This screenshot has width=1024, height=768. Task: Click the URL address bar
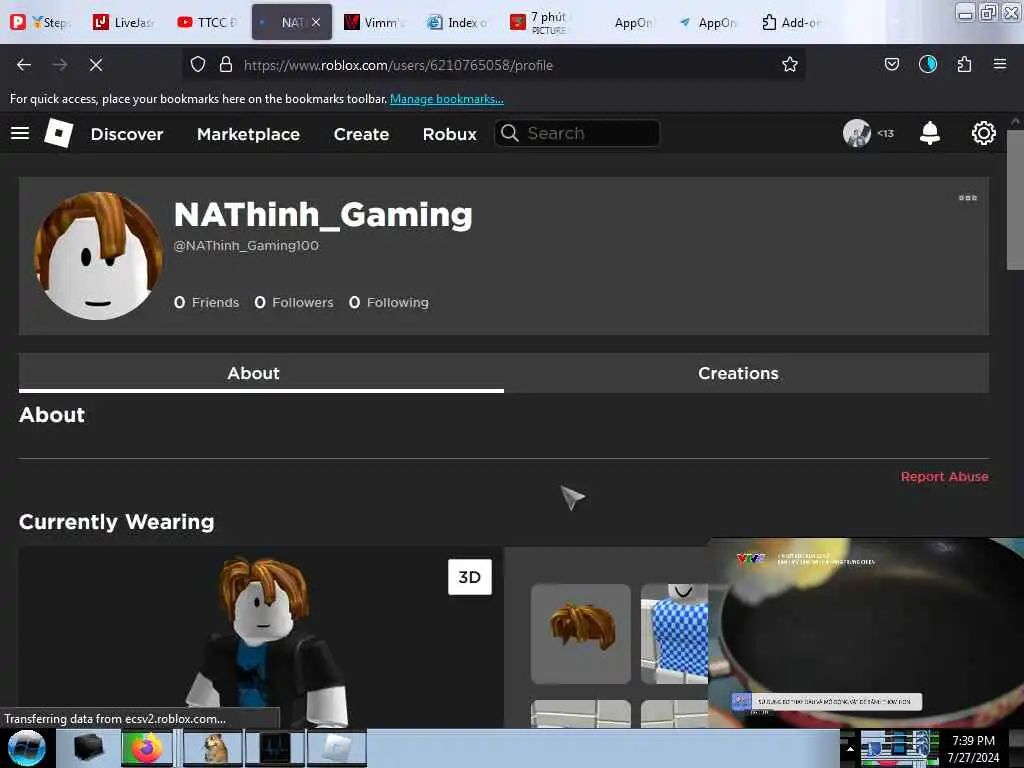coord(493,65)
